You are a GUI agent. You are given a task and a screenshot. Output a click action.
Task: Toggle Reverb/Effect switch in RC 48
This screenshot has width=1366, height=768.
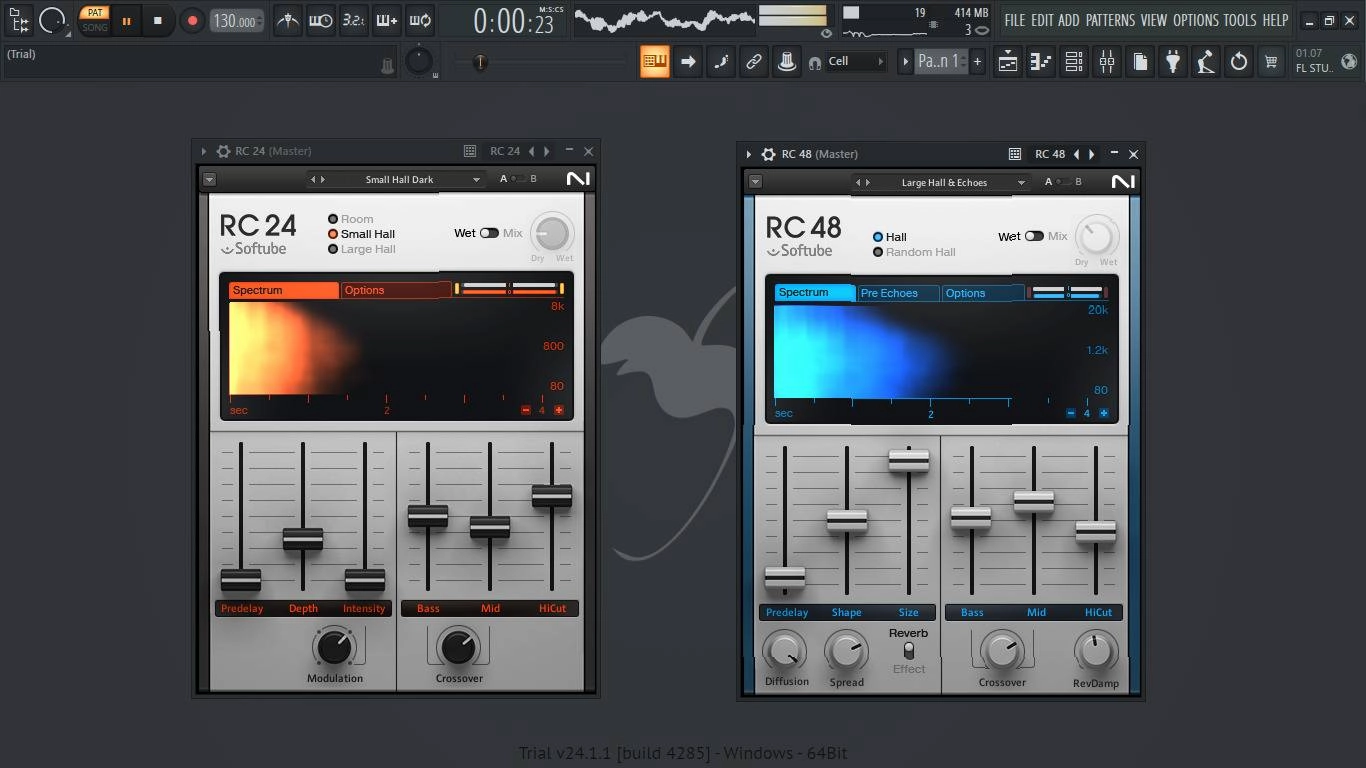click(908, 650)
